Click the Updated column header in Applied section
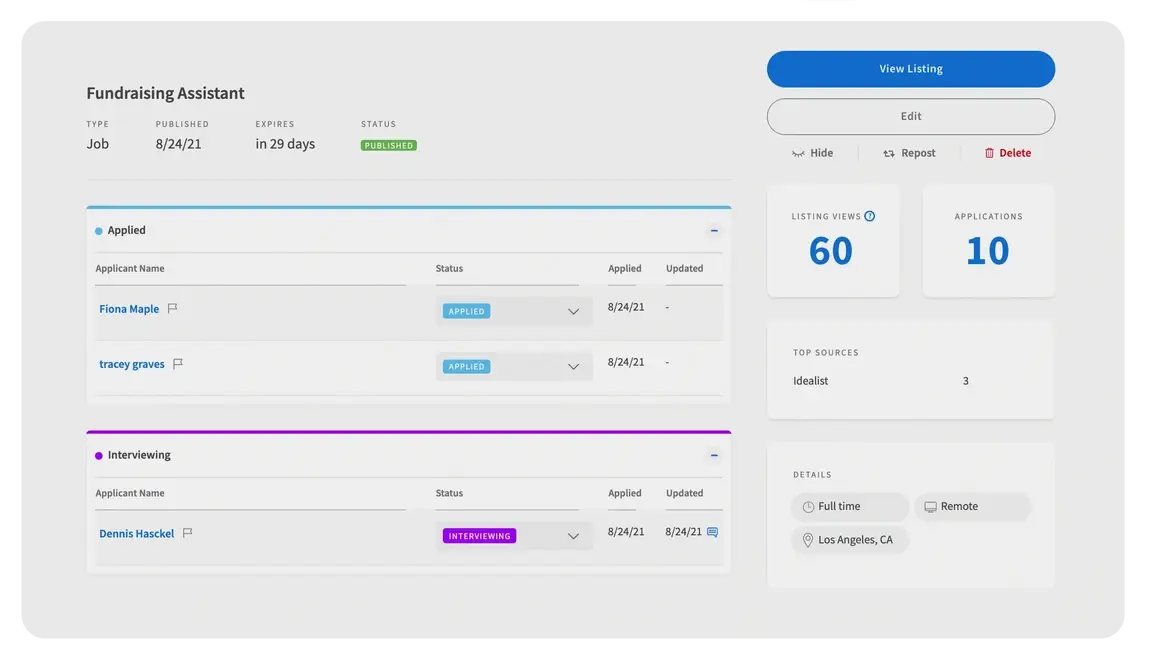1151x659 pixels. pyautogui.click(x=684, y=269)
